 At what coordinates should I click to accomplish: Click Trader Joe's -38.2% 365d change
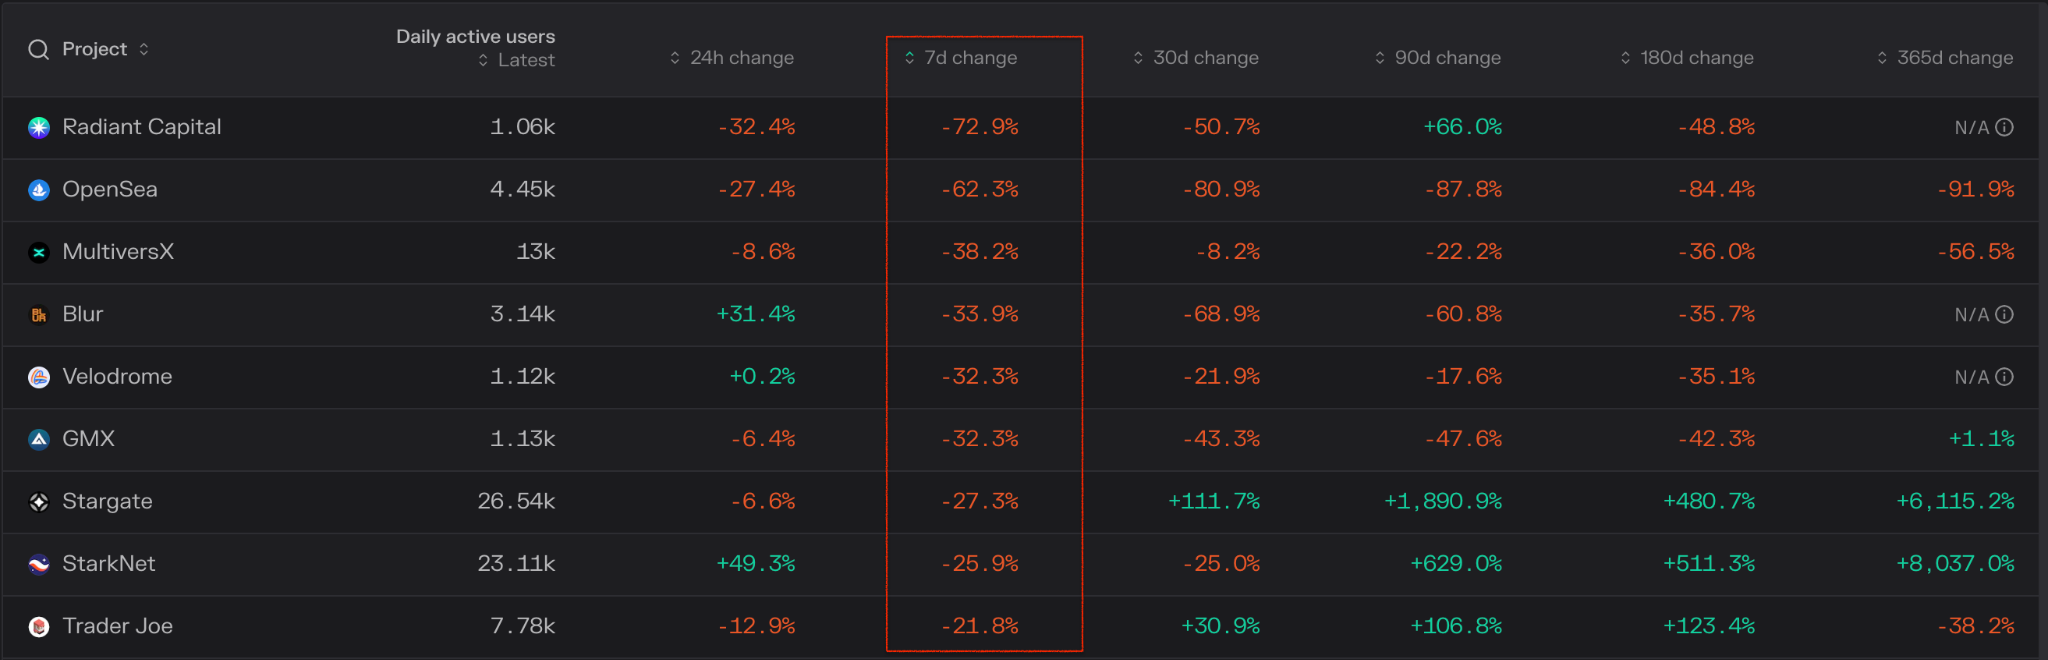pos(1976,626)
